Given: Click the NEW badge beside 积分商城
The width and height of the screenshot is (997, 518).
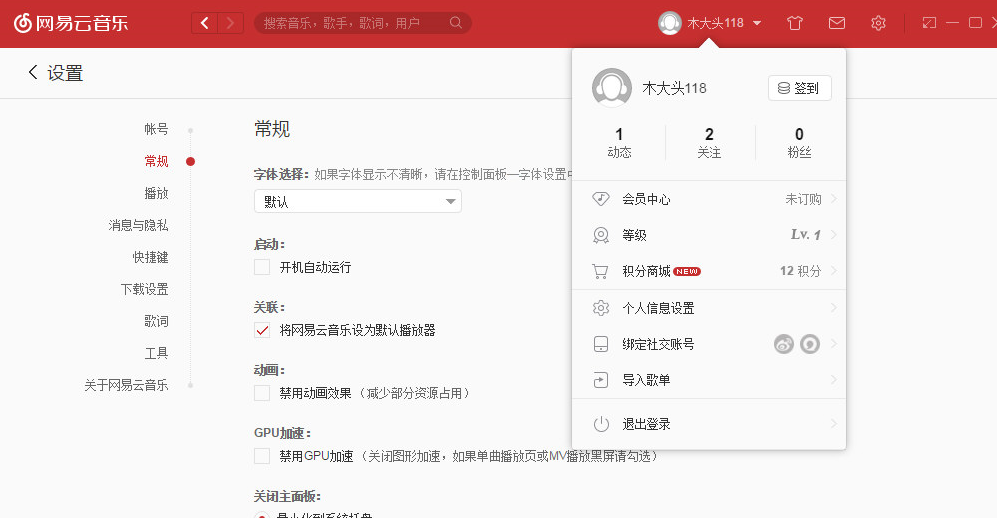Looking at the screenshot, I should 687,271.
